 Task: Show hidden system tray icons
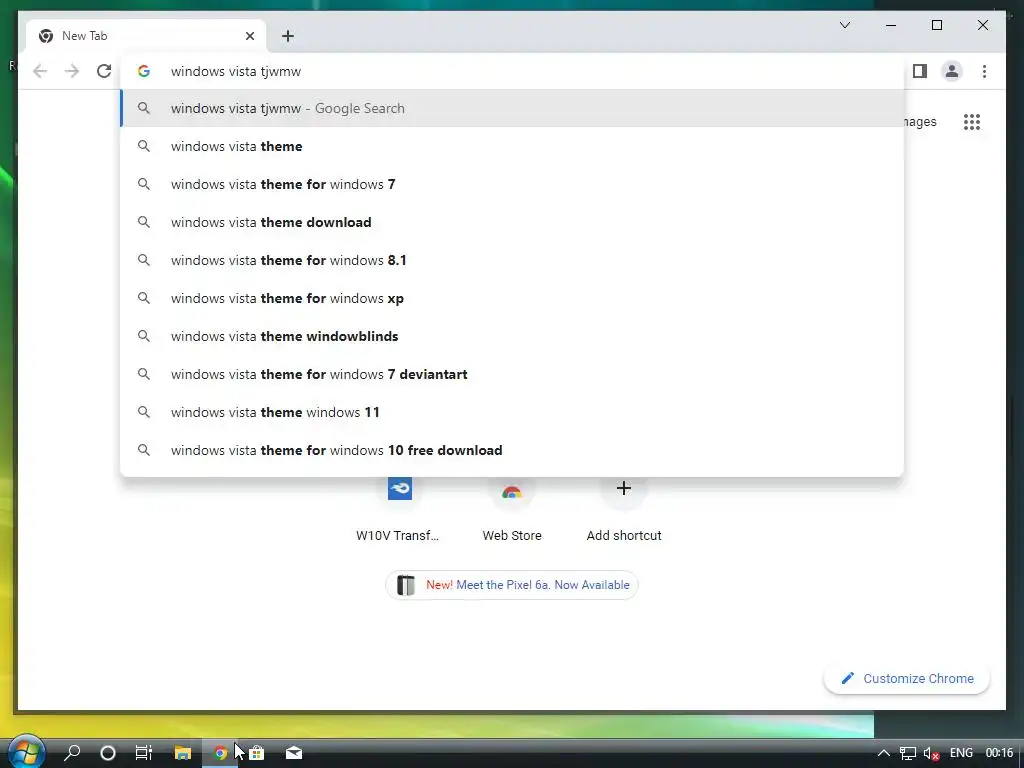click(x=883, y=754)
